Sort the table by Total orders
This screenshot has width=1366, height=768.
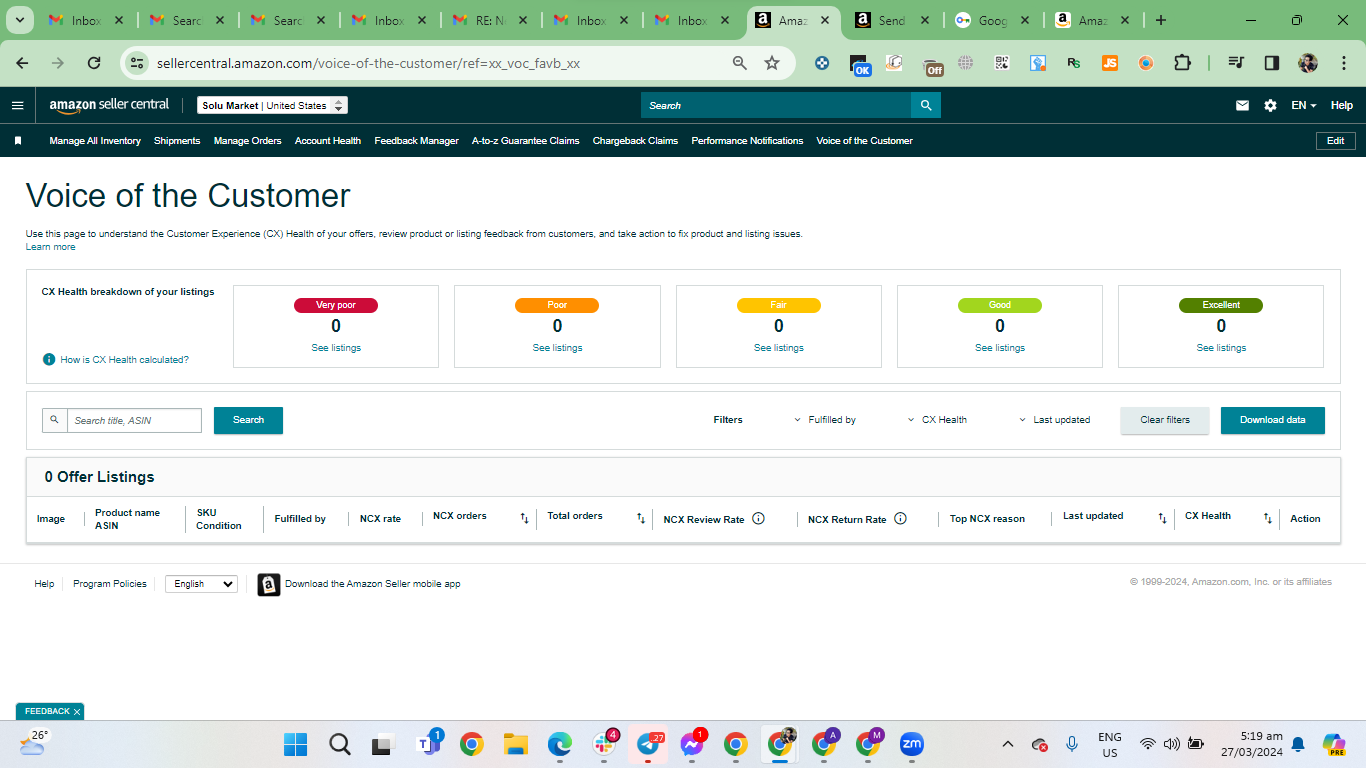pyautogui.click(x=641, y=519)
